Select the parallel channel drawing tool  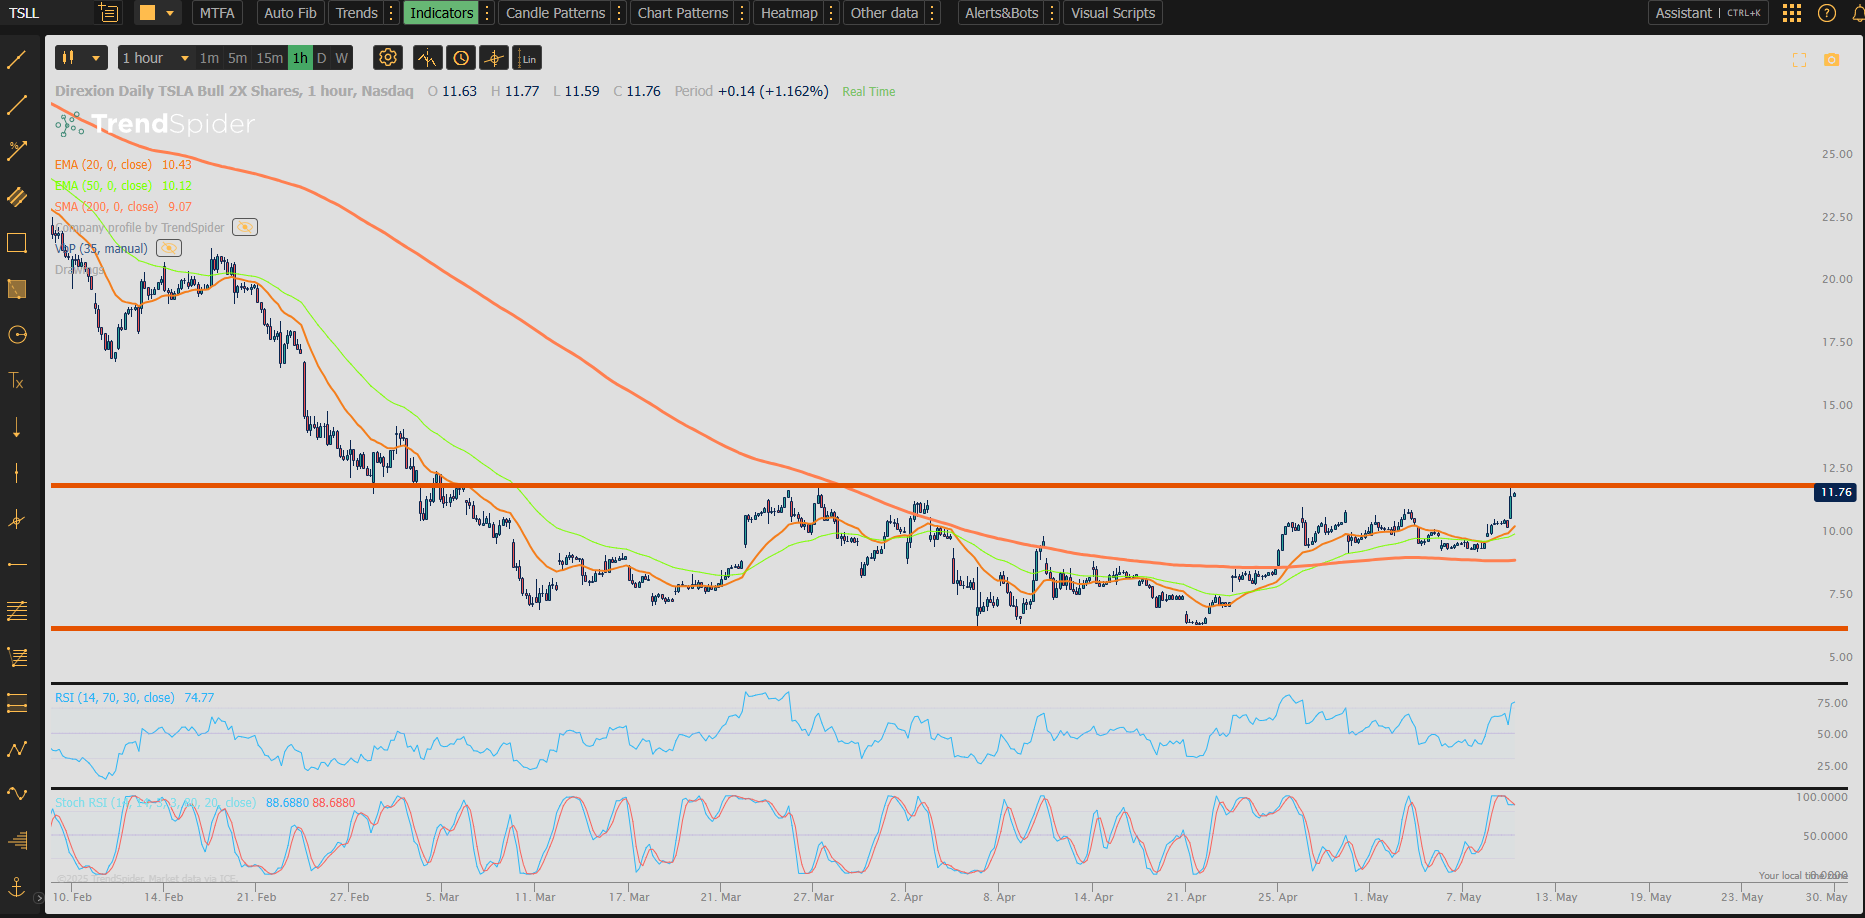click(17, 197)
